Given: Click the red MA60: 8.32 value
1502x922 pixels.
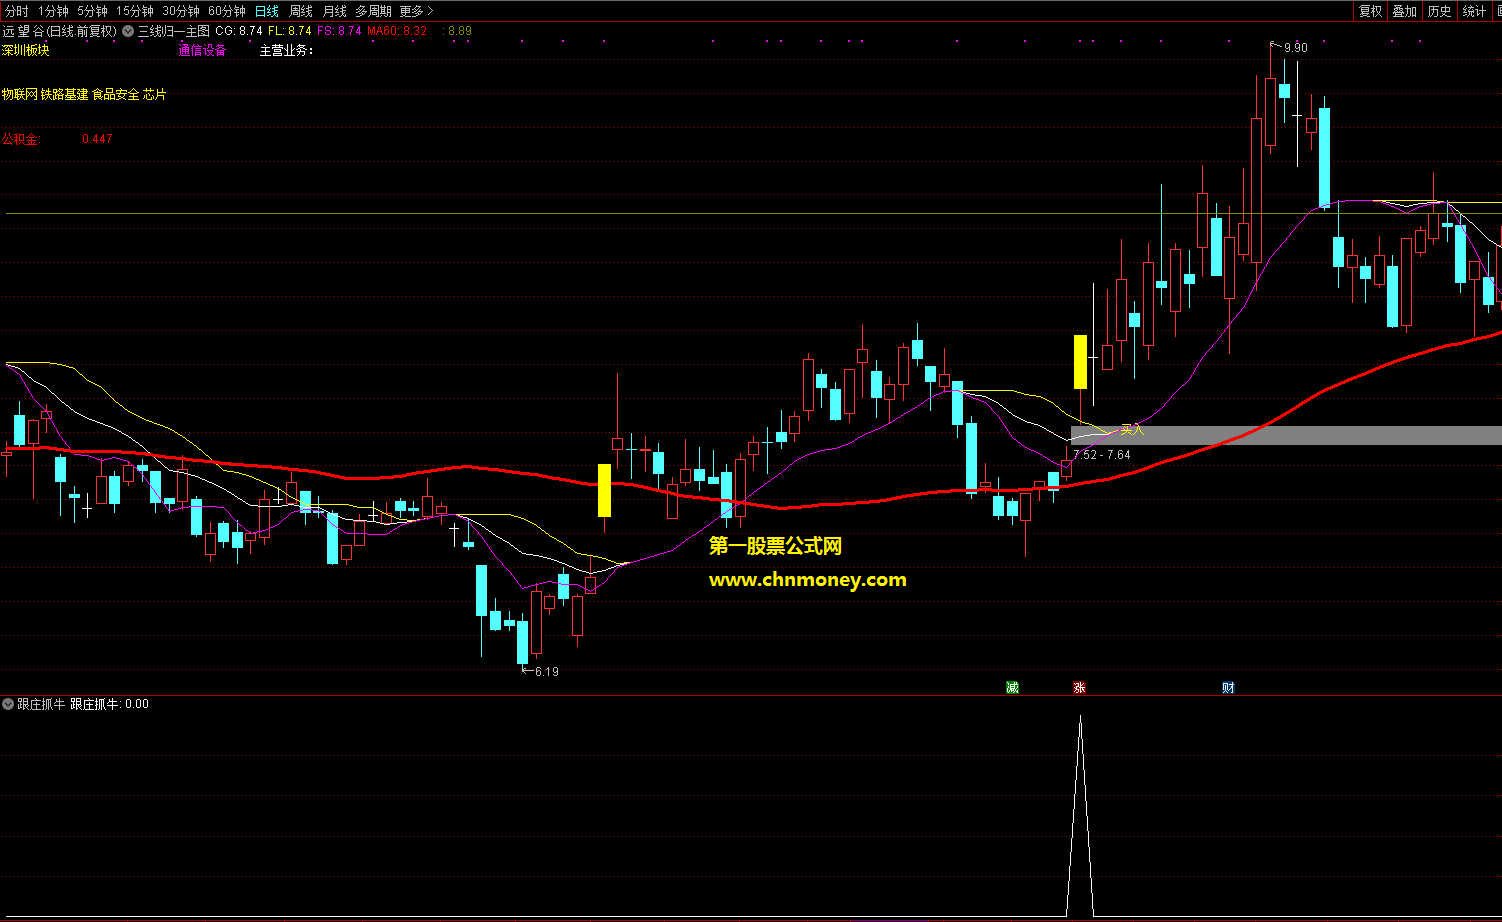Looking at the screenshot, I should pos(397,31).
